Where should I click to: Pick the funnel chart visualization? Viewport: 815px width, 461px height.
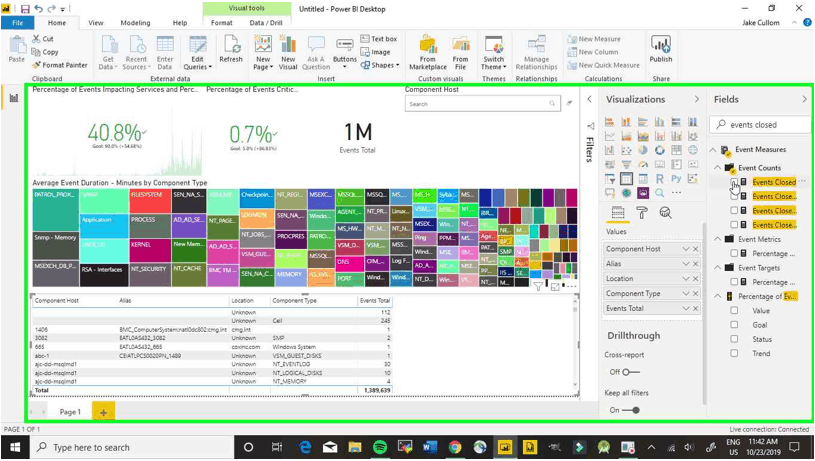pyautogui.click(x=626, y=164)
